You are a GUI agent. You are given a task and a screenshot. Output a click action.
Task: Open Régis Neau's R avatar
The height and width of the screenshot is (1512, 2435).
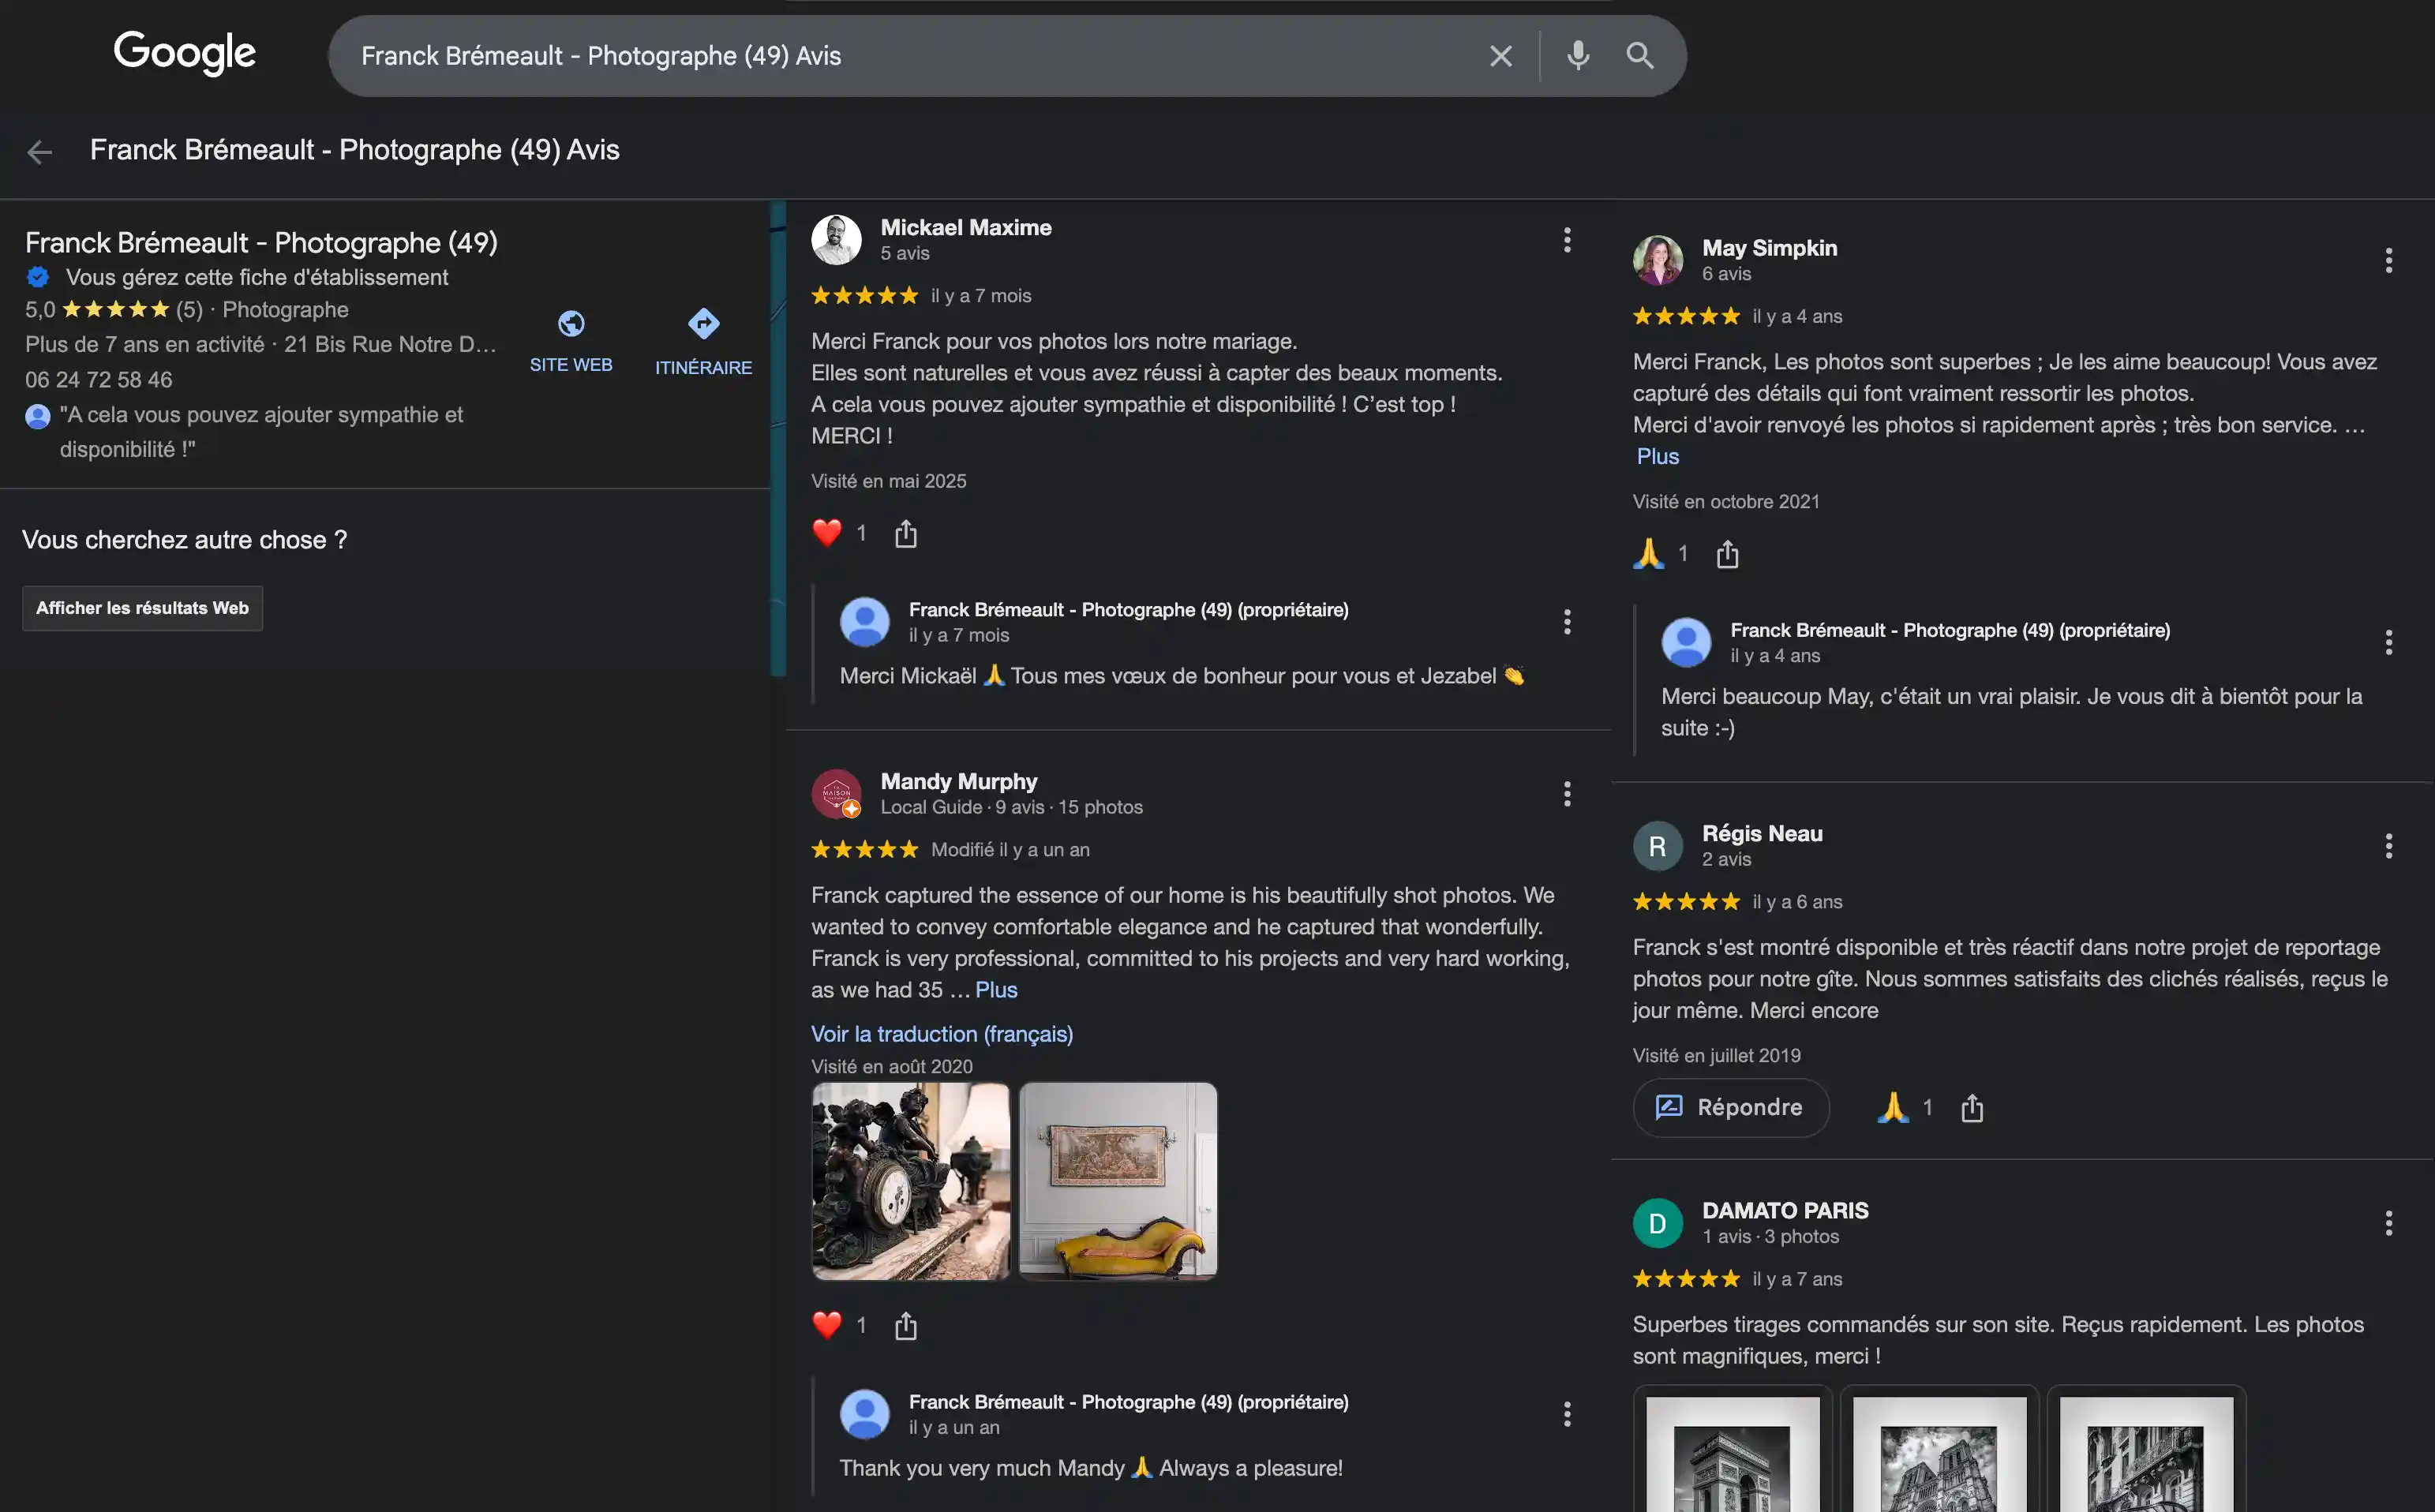click(1658, 846)
